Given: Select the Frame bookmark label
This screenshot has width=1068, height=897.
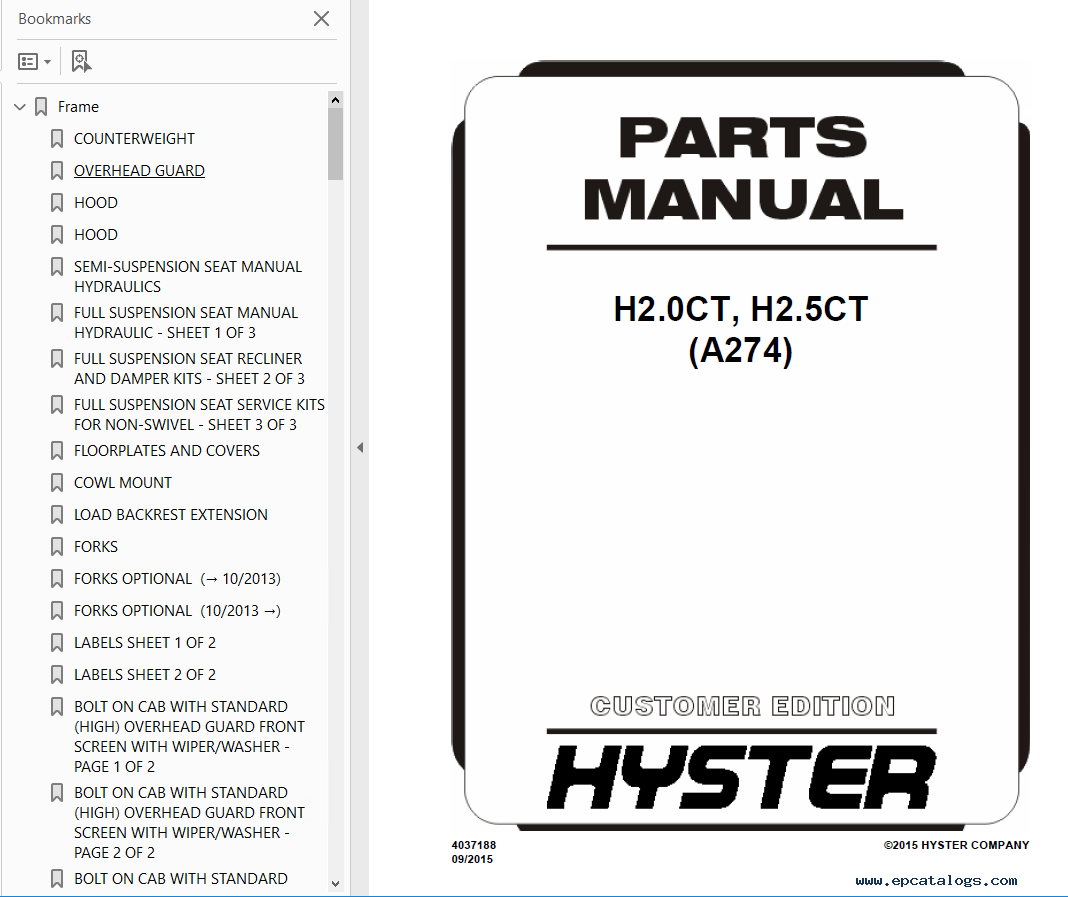Looking at the screenshot, I should click(78, 107).
